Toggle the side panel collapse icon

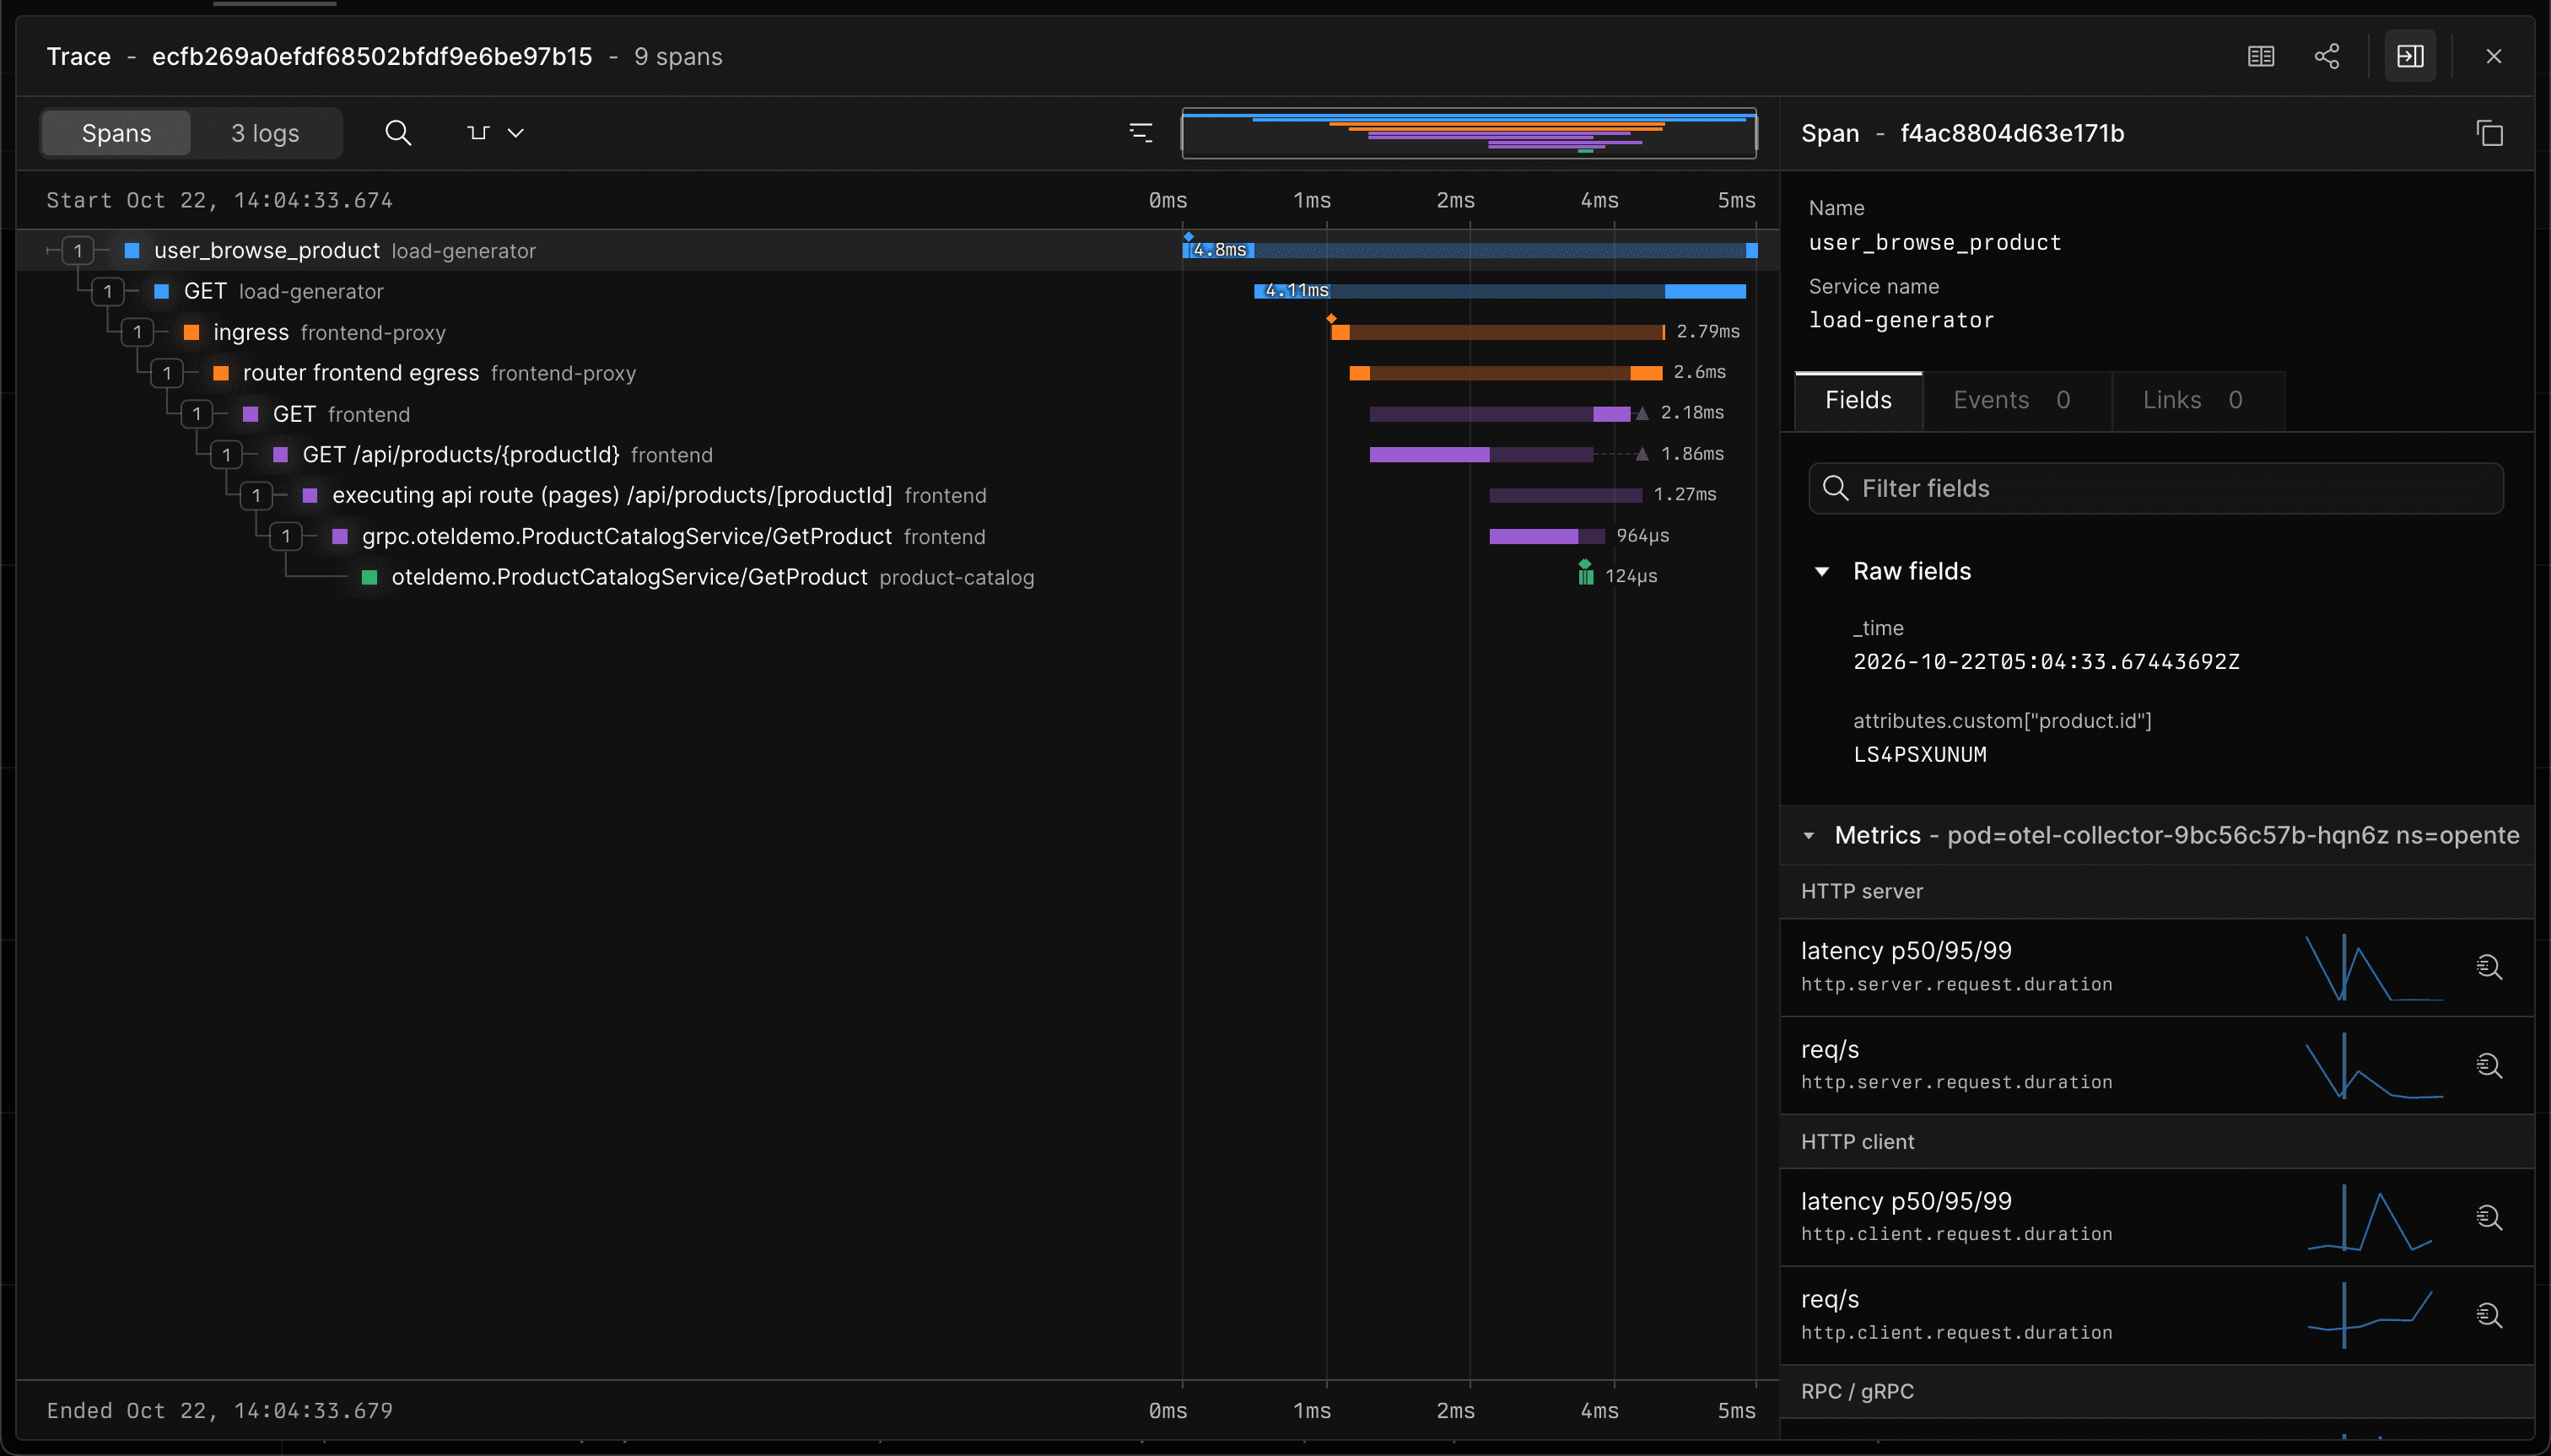(2410, 56)
